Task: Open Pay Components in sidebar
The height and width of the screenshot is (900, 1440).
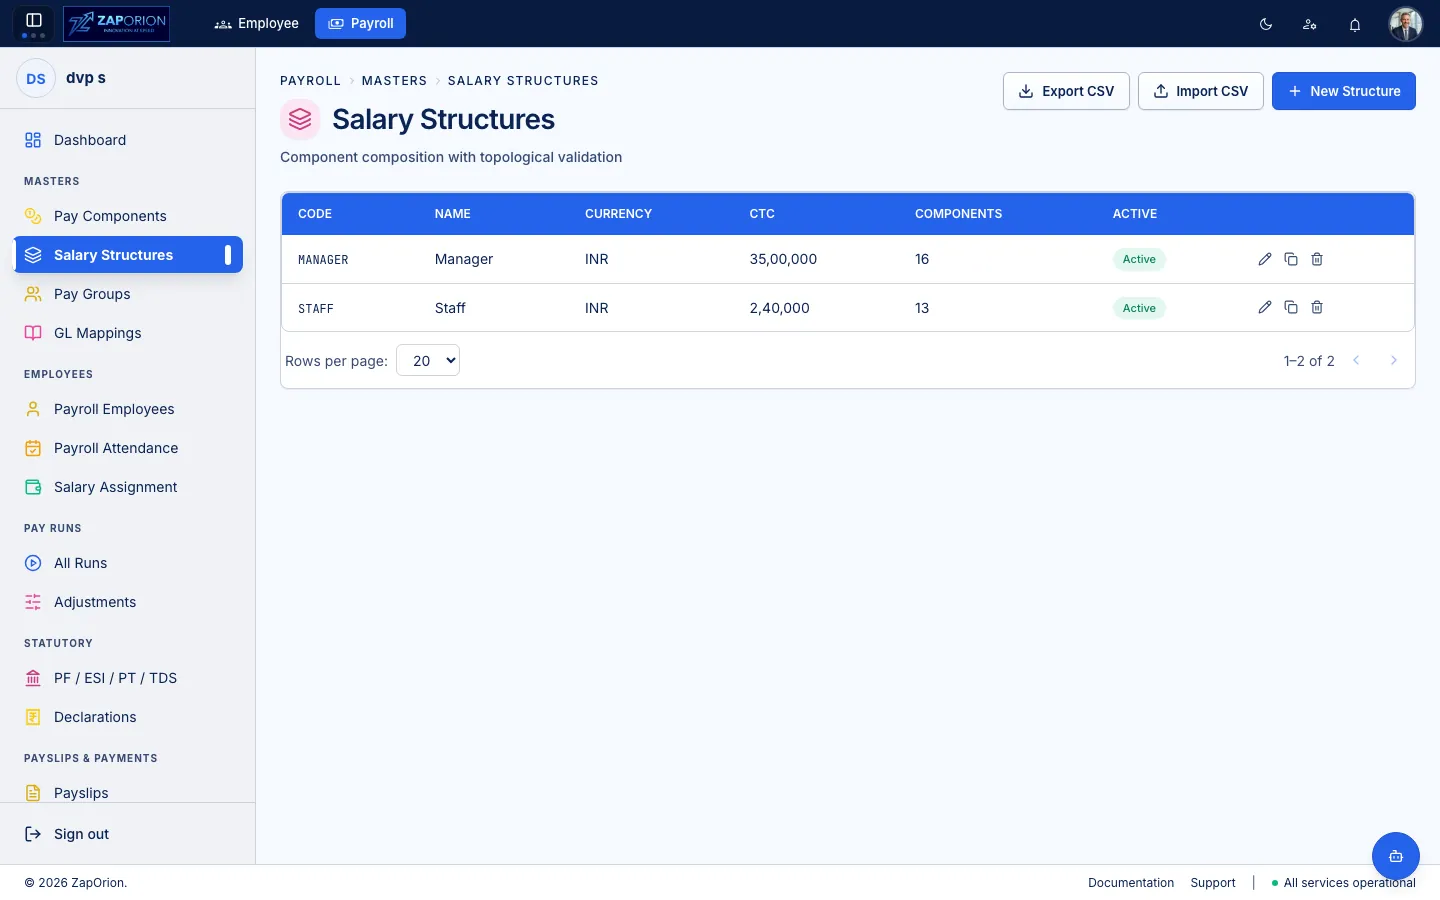Action: 128,216
